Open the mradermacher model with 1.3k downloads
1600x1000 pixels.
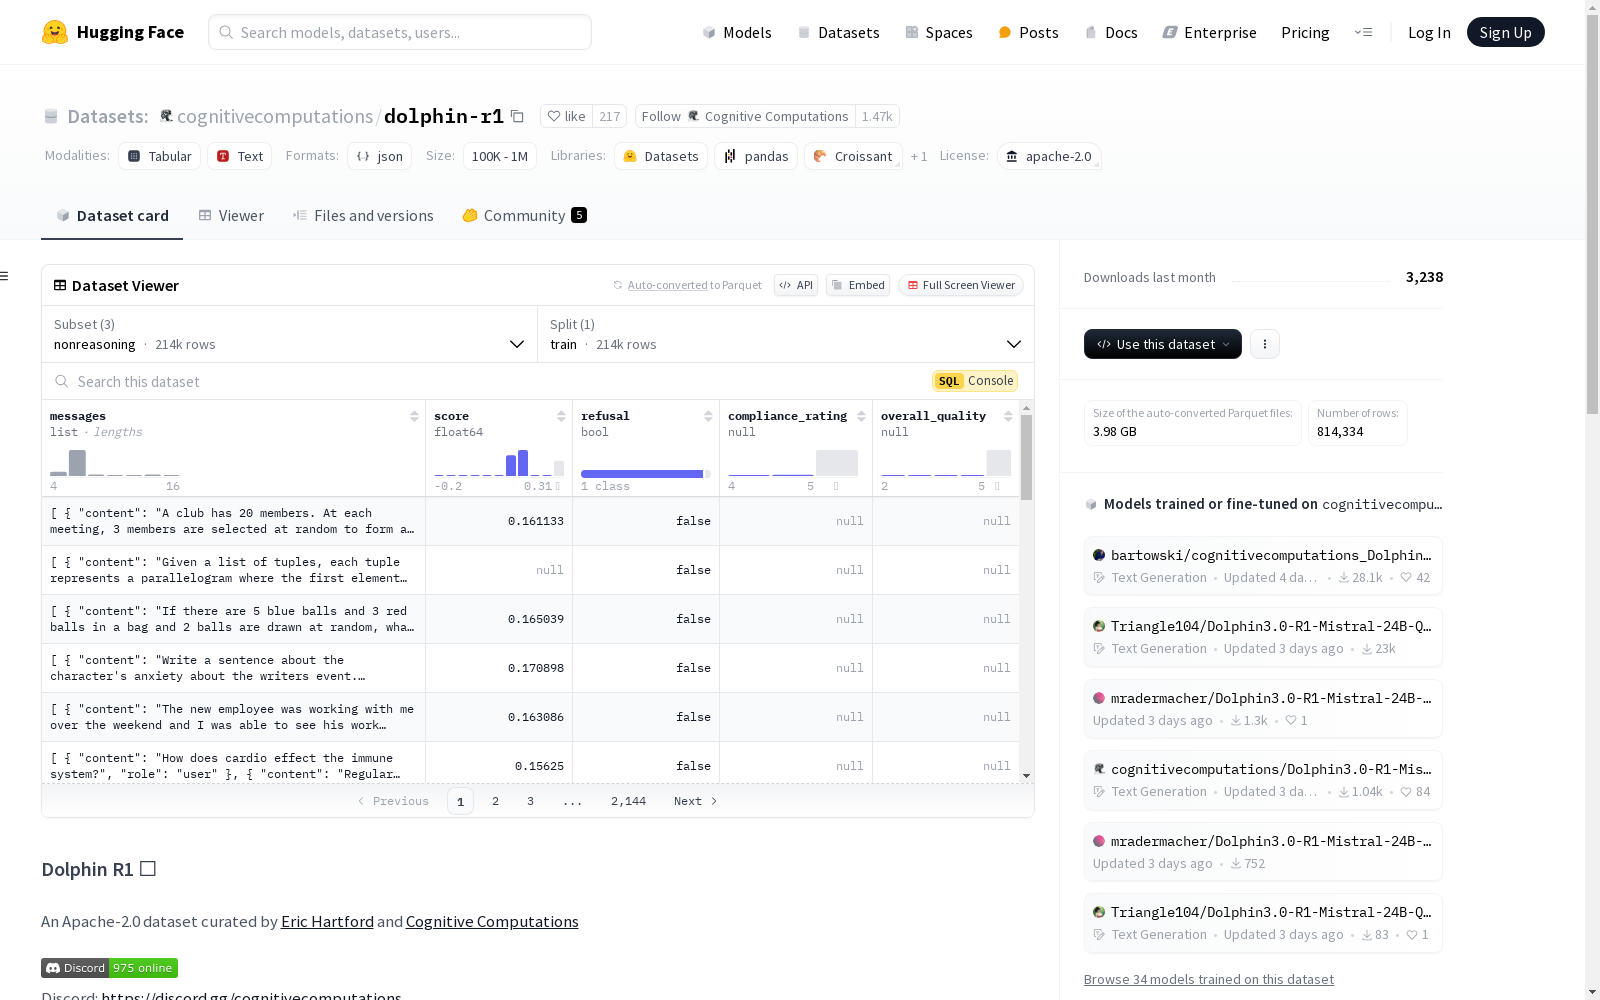[1263, 709]
